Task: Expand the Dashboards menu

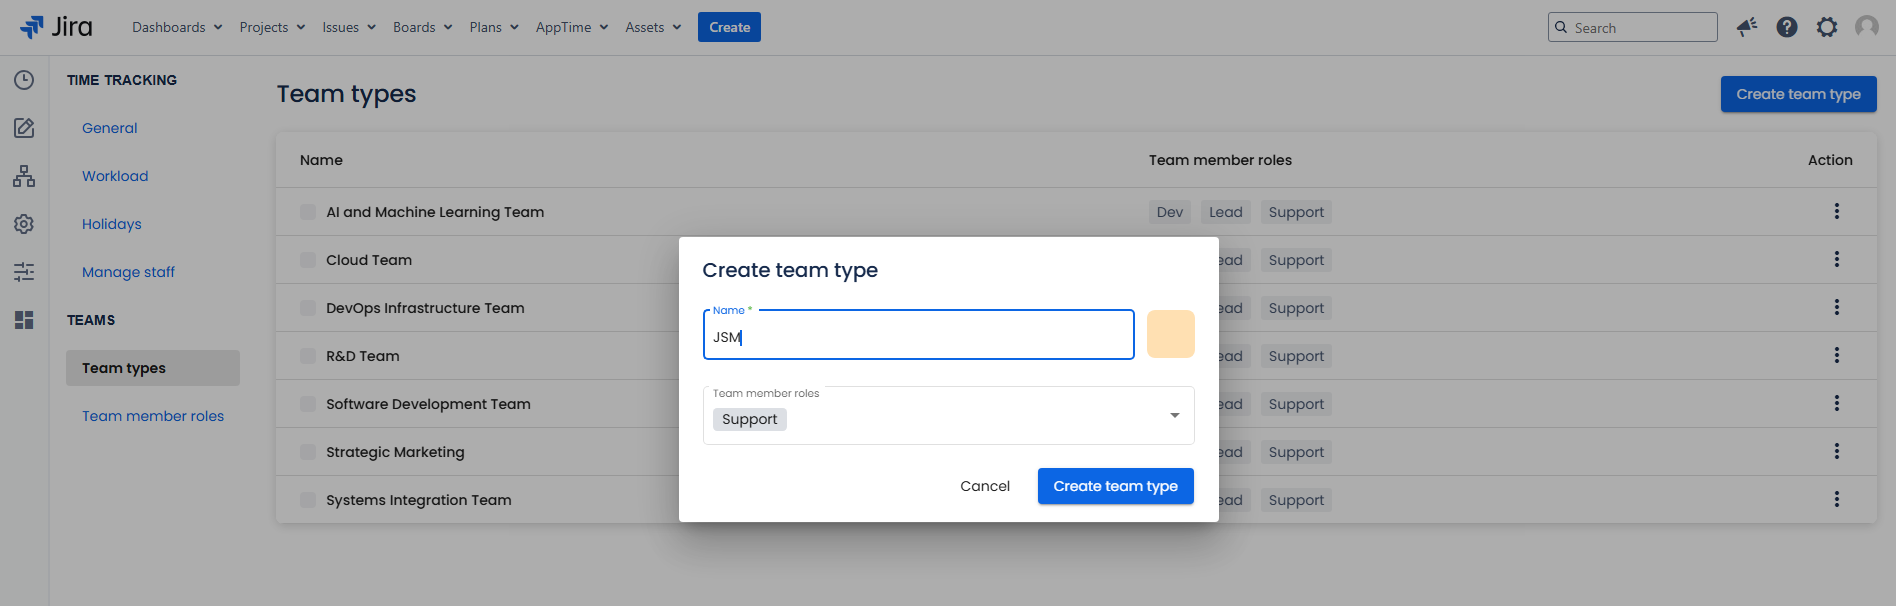Action: point(177,27)
